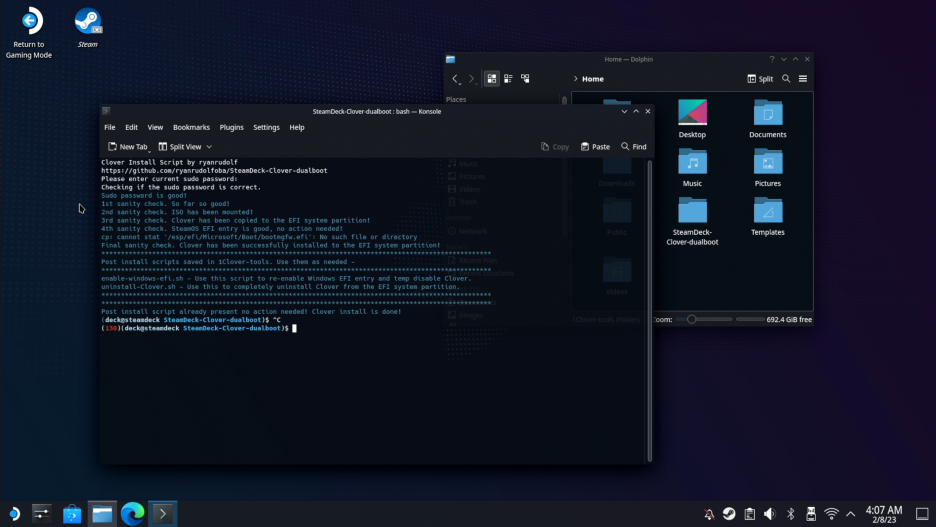Viewport: 936px width, 527px height.
Task: Open Return to Gaming Mode desktop icon
Action: [29, 33]
